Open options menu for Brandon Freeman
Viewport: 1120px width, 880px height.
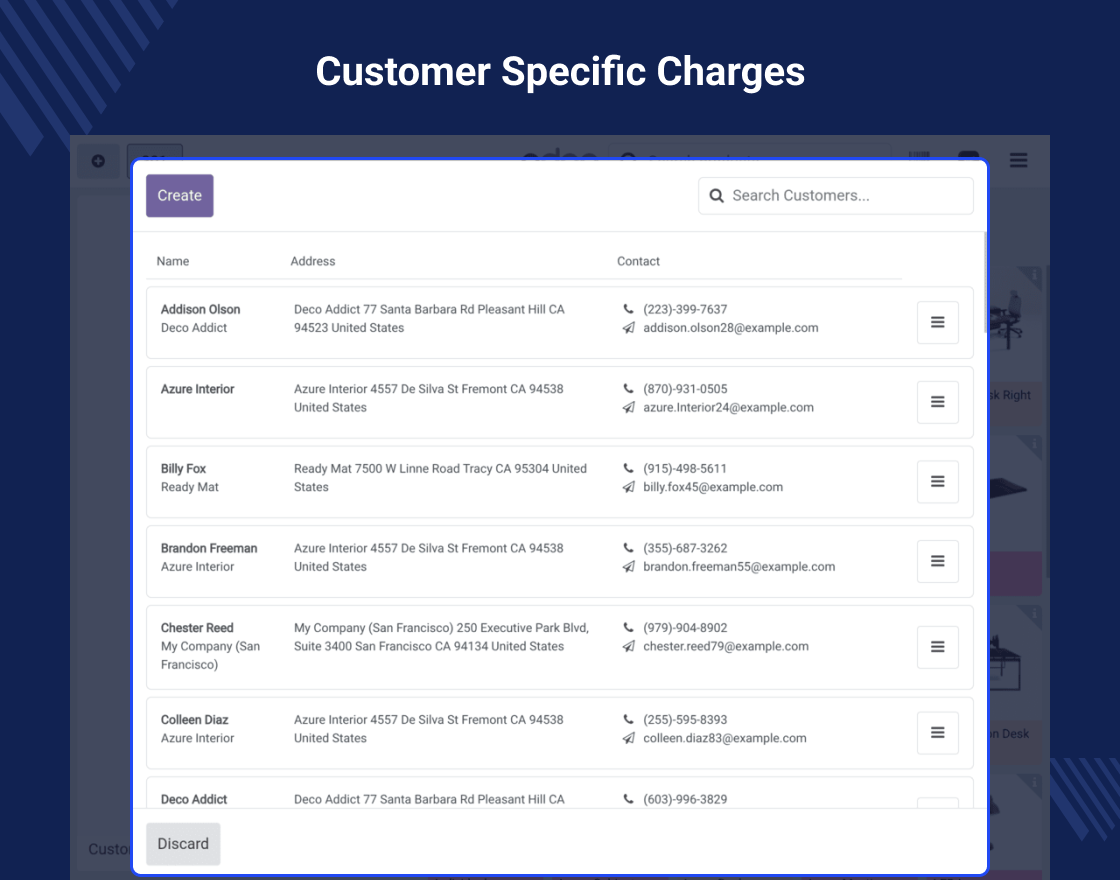point(938,561)
